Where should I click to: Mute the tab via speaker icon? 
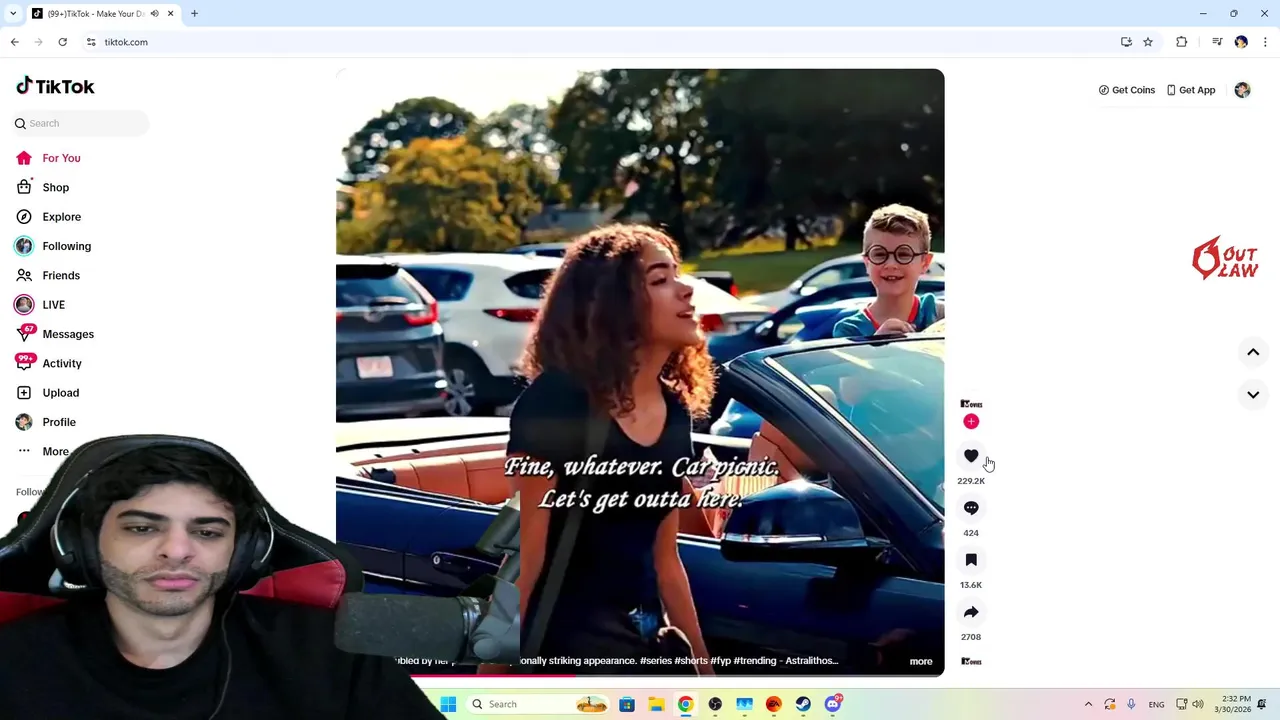point(154,14)
